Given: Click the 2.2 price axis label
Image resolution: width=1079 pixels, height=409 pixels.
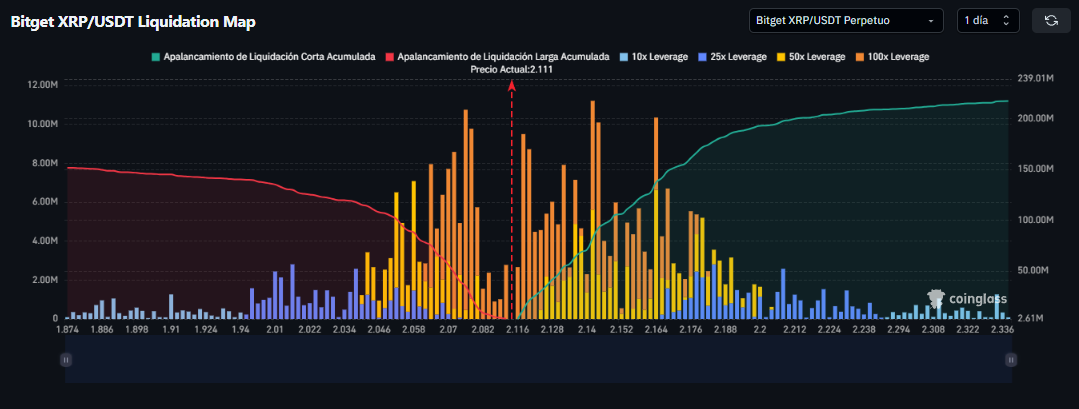Looking at the screenshot, I should 760,330.
